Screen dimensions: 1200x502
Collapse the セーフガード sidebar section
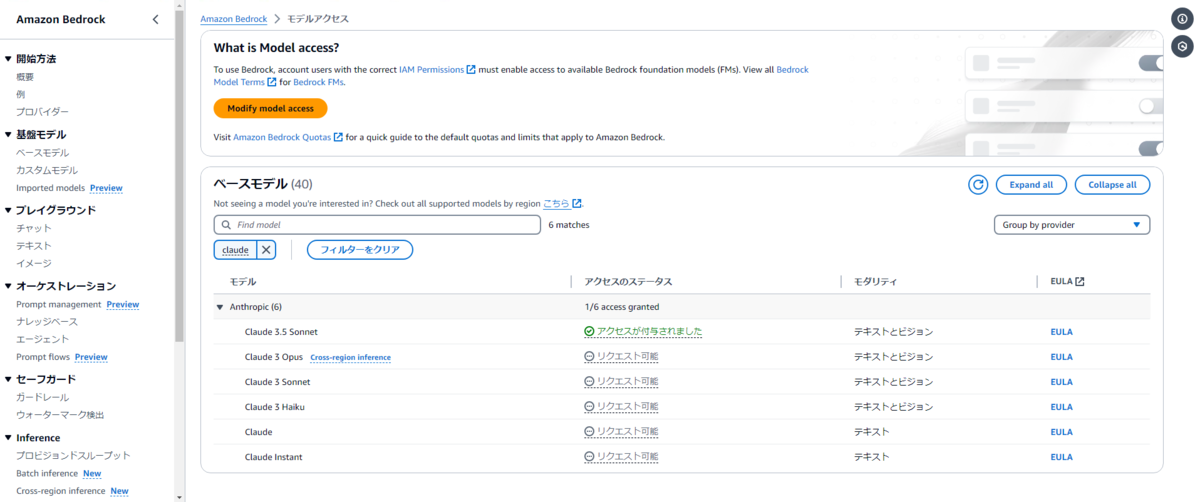(8, 379)
